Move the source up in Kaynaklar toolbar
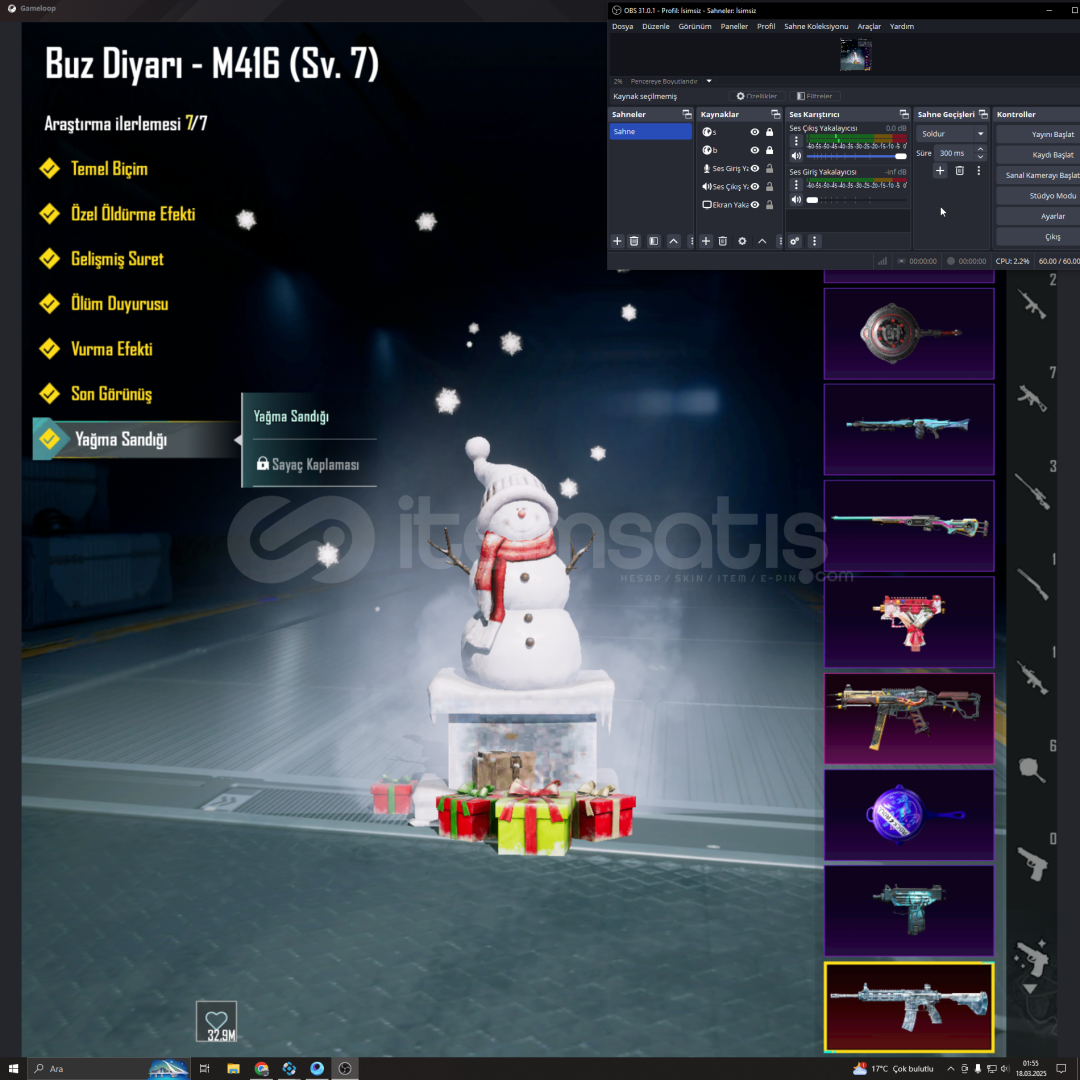 [x=762, y=241]
